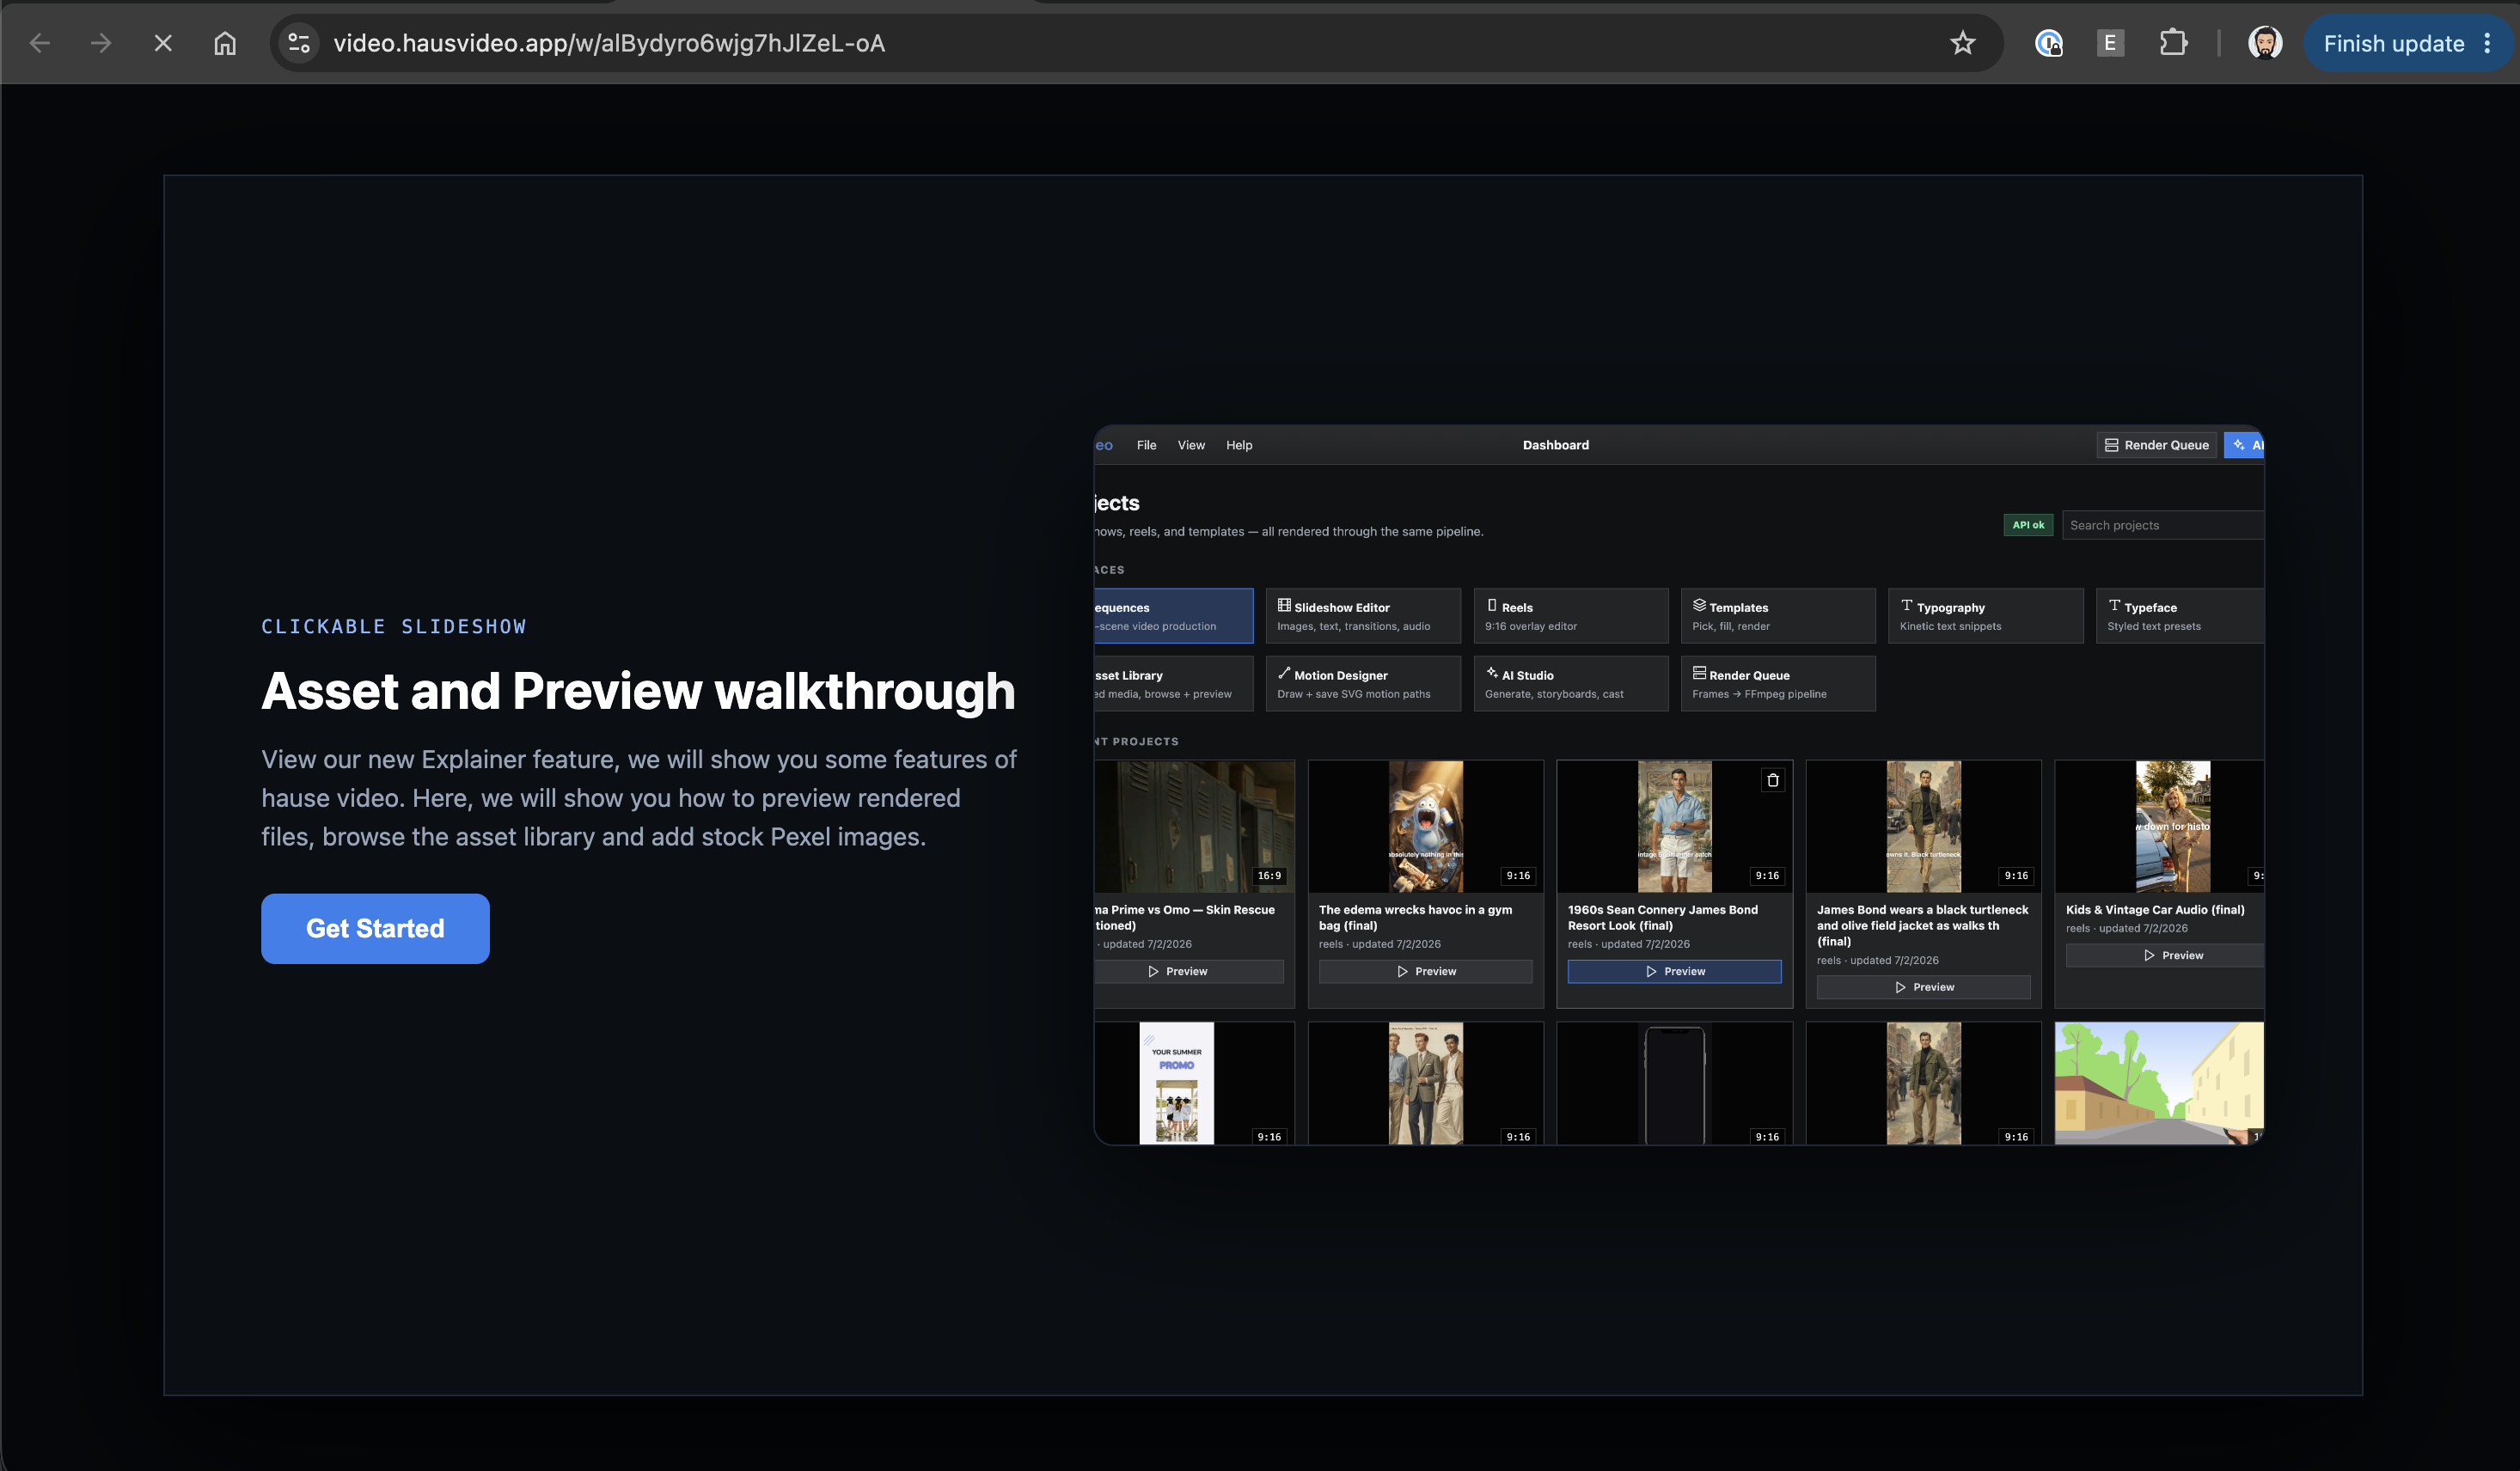Open the browser home page icon
2520x1471 pixels.
[x=225, y=43]
